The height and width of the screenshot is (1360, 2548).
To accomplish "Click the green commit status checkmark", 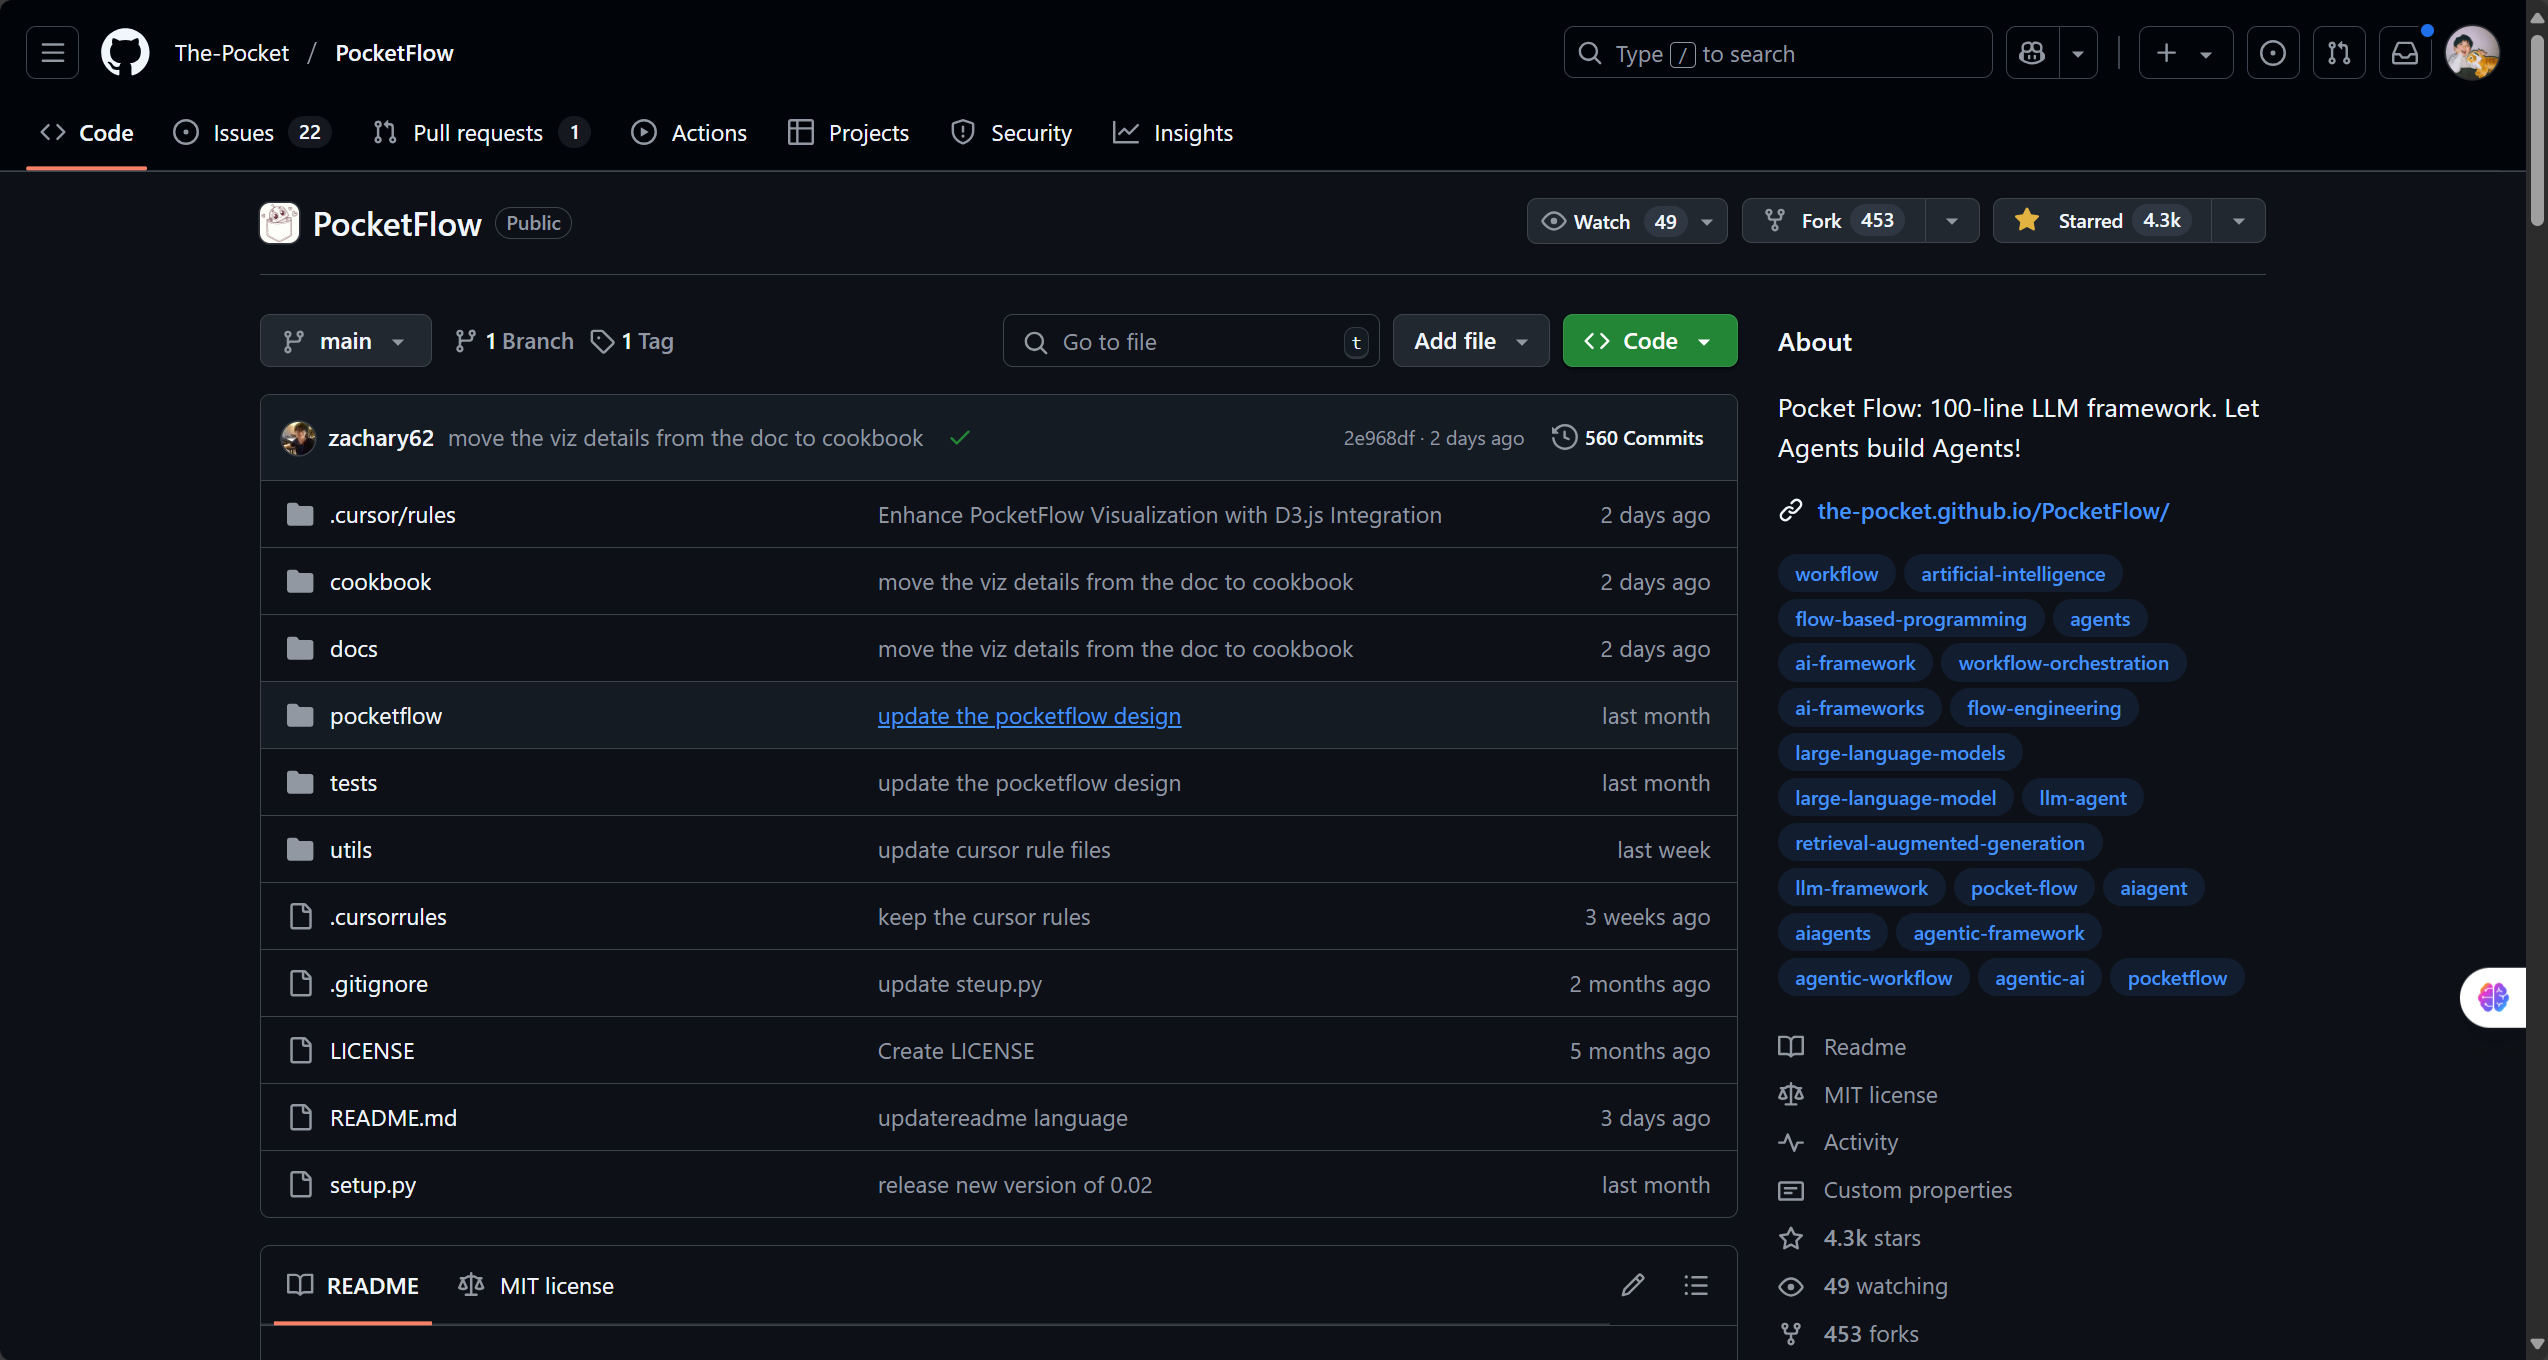I will [959, 438].
